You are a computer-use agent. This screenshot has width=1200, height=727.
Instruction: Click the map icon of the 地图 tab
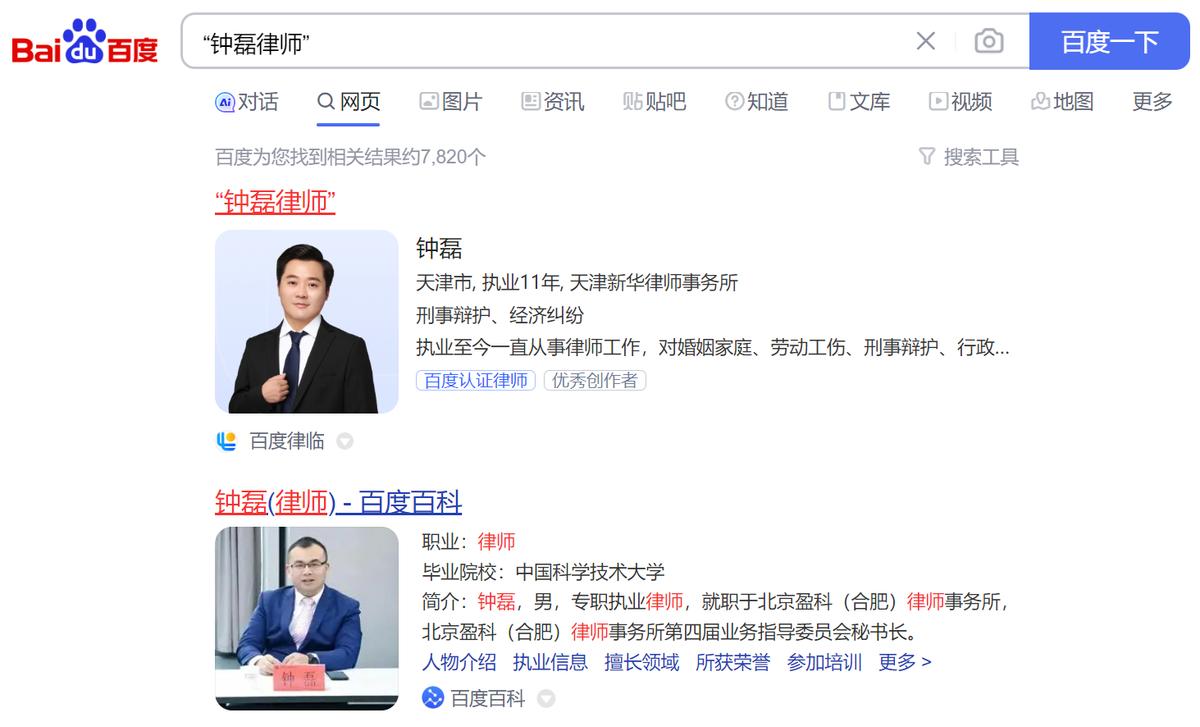[1040, 101]
